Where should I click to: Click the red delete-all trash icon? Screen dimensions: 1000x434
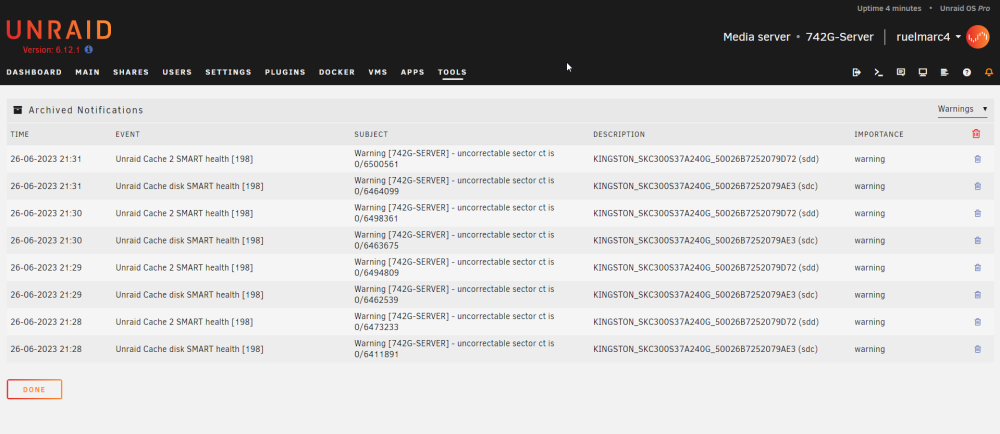[x=976, y=134]
